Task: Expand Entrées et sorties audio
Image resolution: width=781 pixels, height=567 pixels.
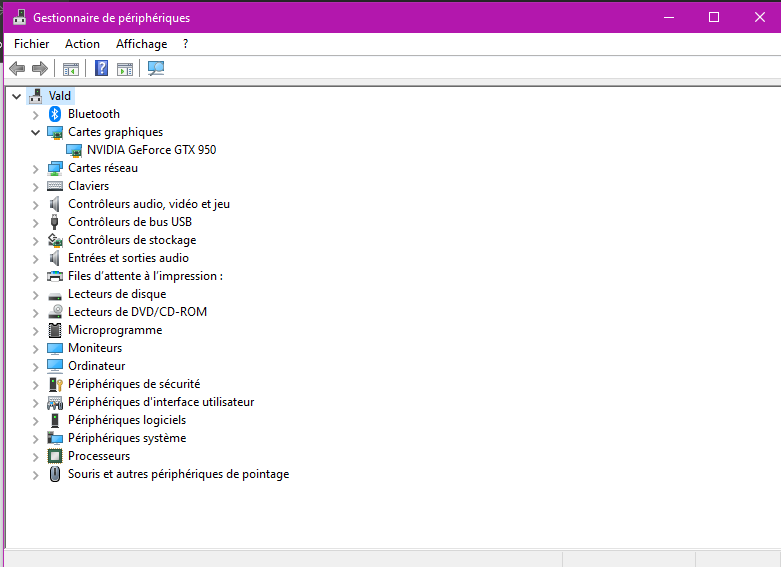Action: 35,259
